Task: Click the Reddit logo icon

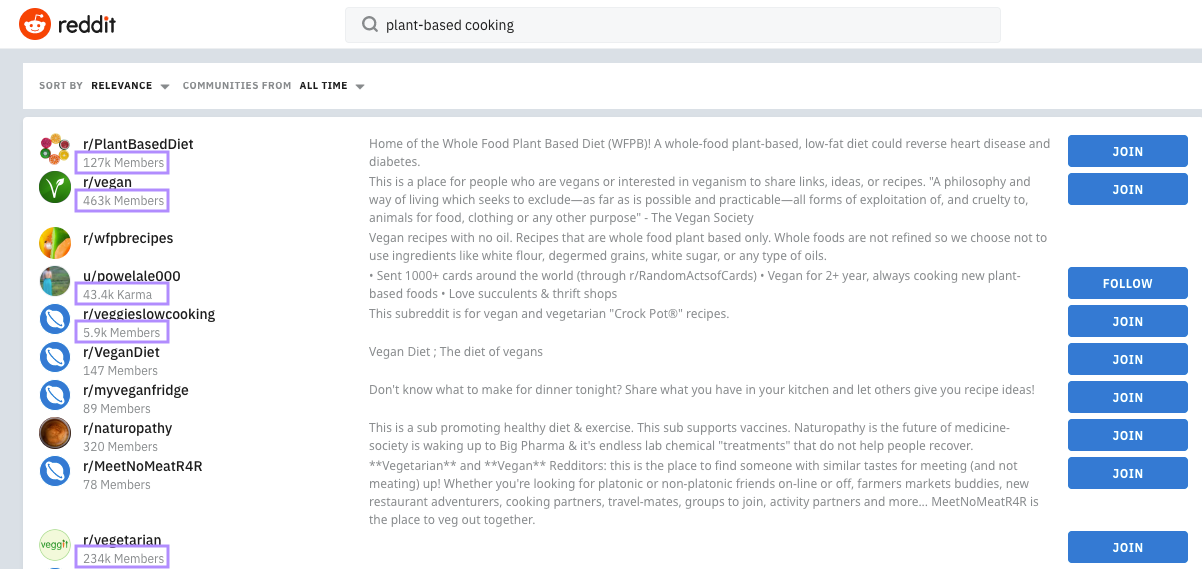Action: 36,24
